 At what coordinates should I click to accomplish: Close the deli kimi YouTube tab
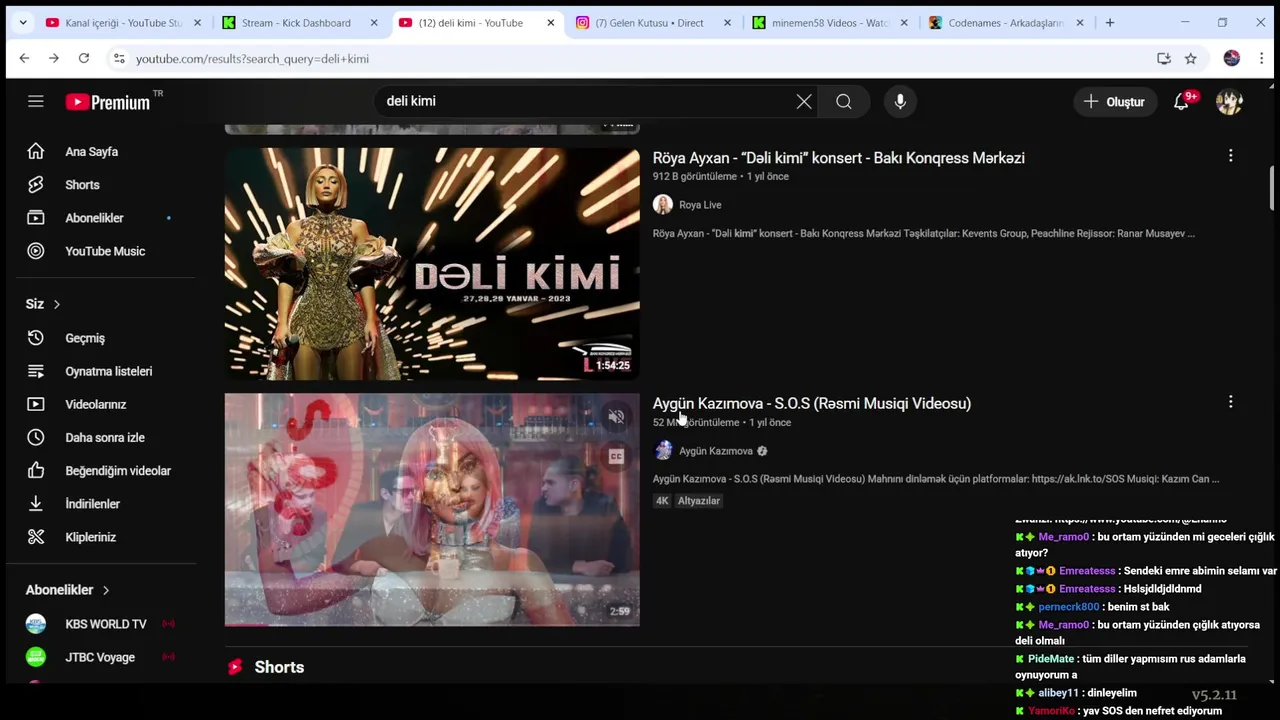pos(550,23)
